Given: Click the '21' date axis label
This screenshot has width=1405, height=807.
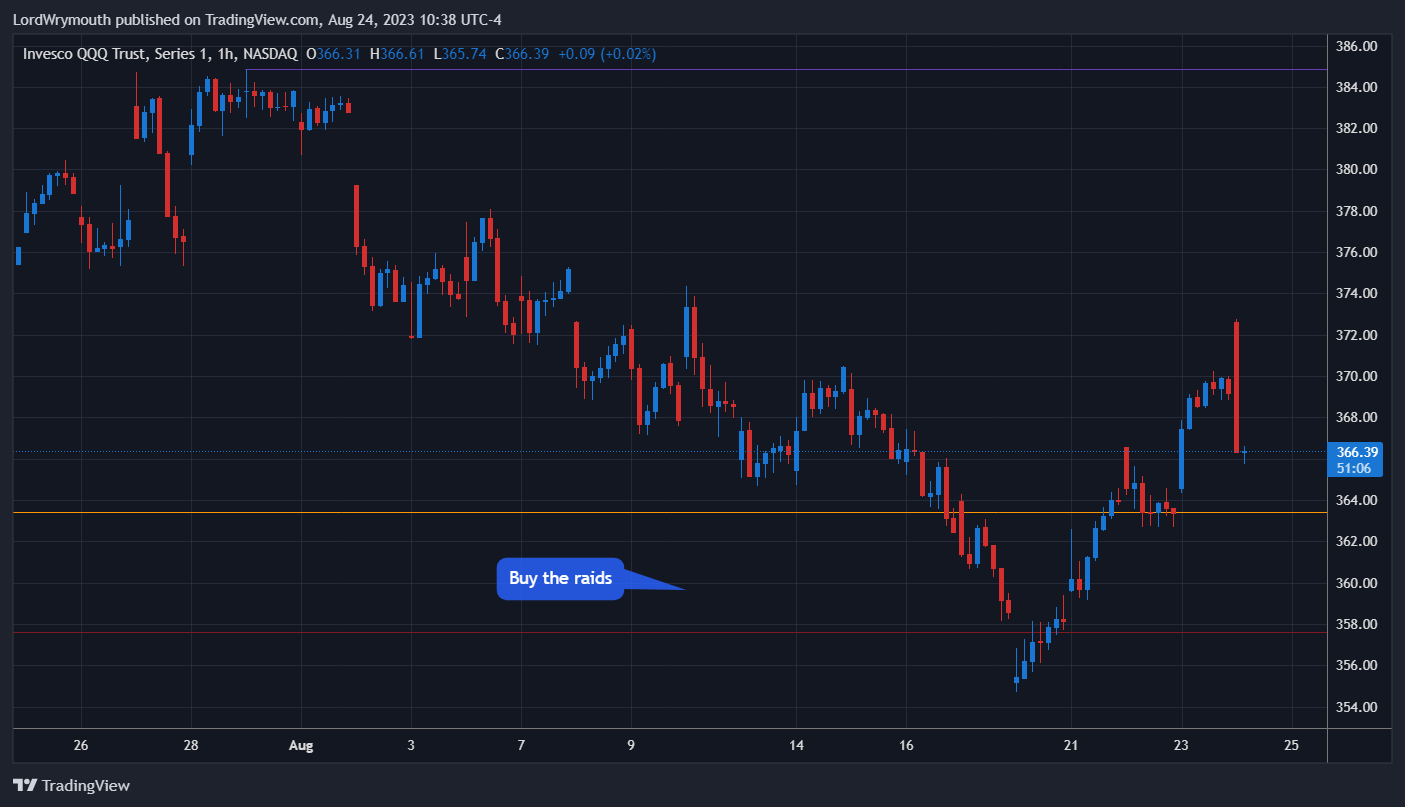Looking at the screenshot, I should 1071,745.
